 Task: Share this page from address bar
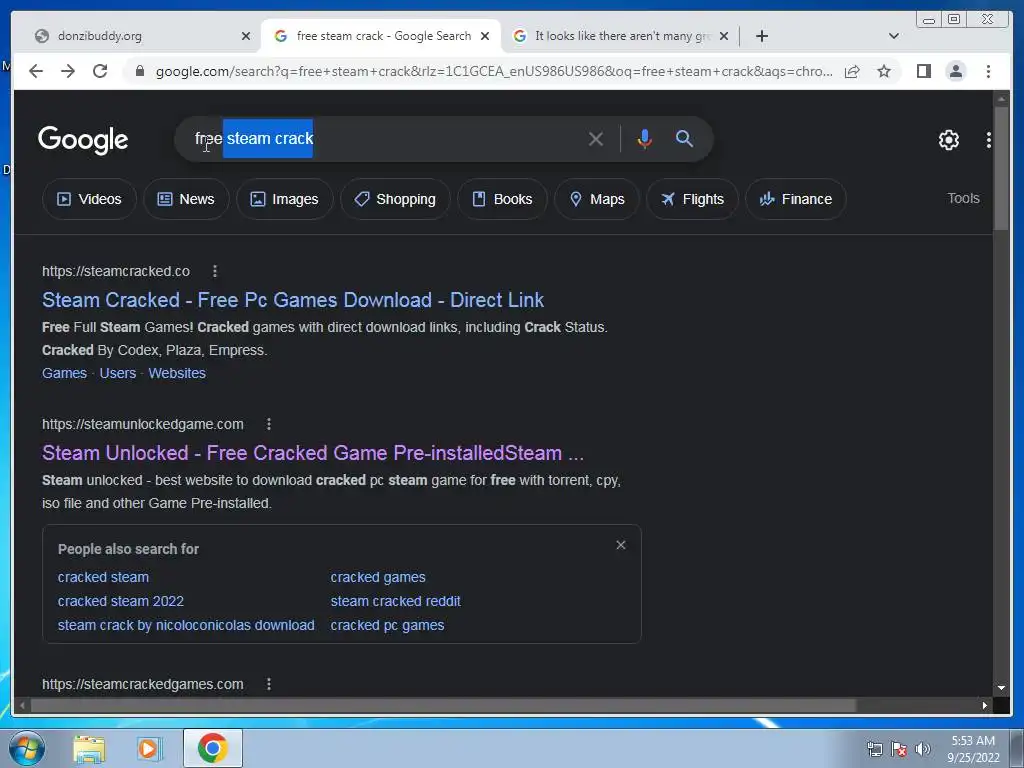coord(852,71)
